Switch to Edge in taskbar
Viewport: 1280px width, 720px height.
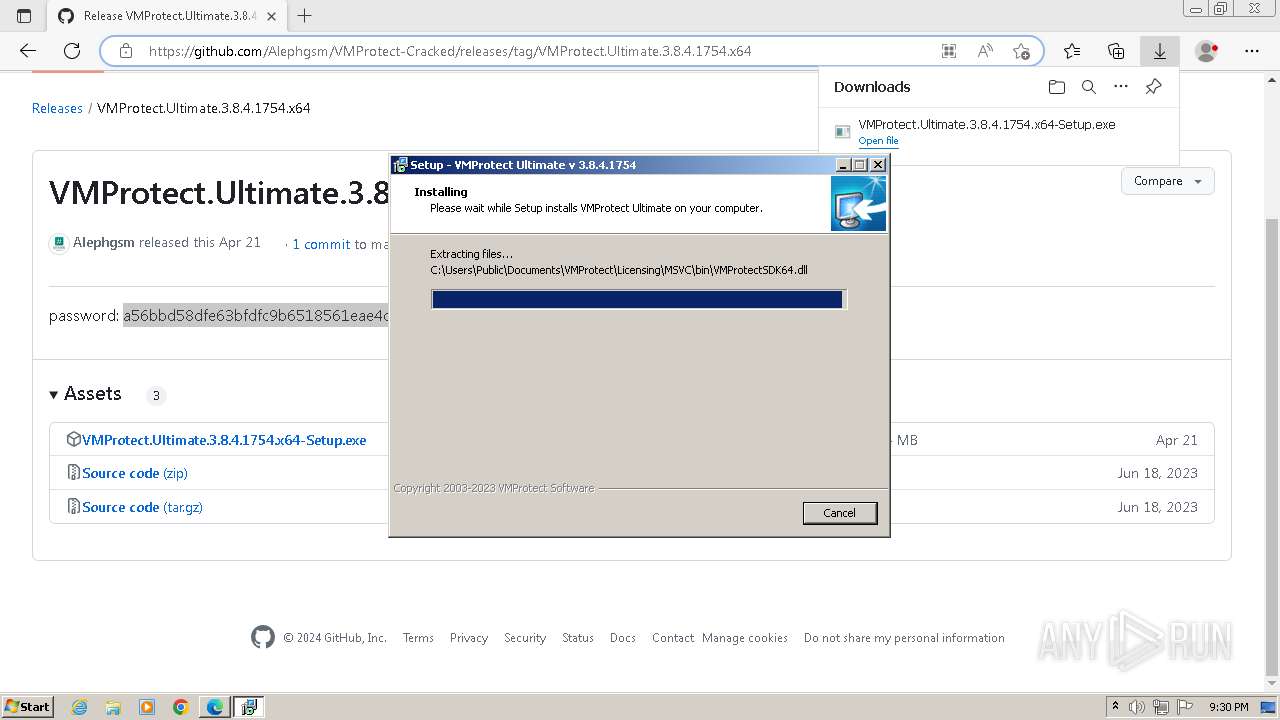click(x=215, y=707)
